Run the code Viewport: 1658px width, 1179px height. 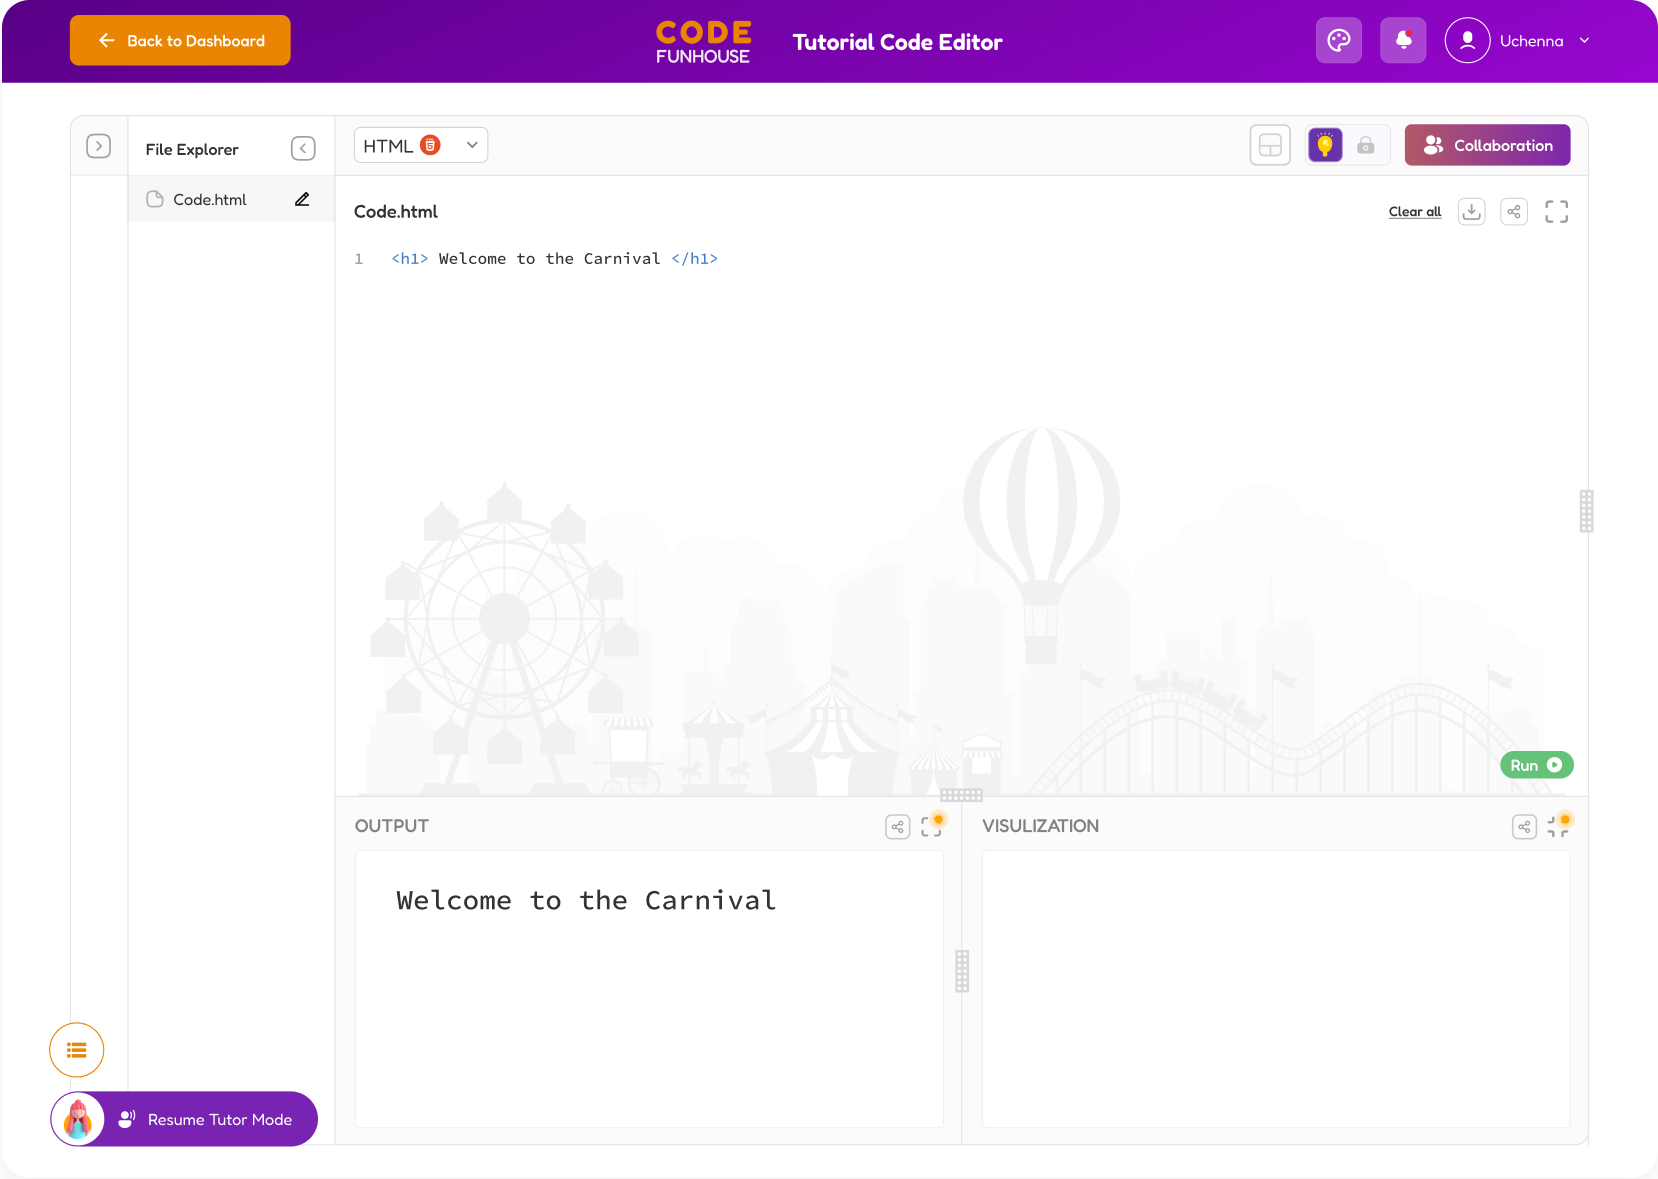pyautogui.click(x=1536, y=765)
